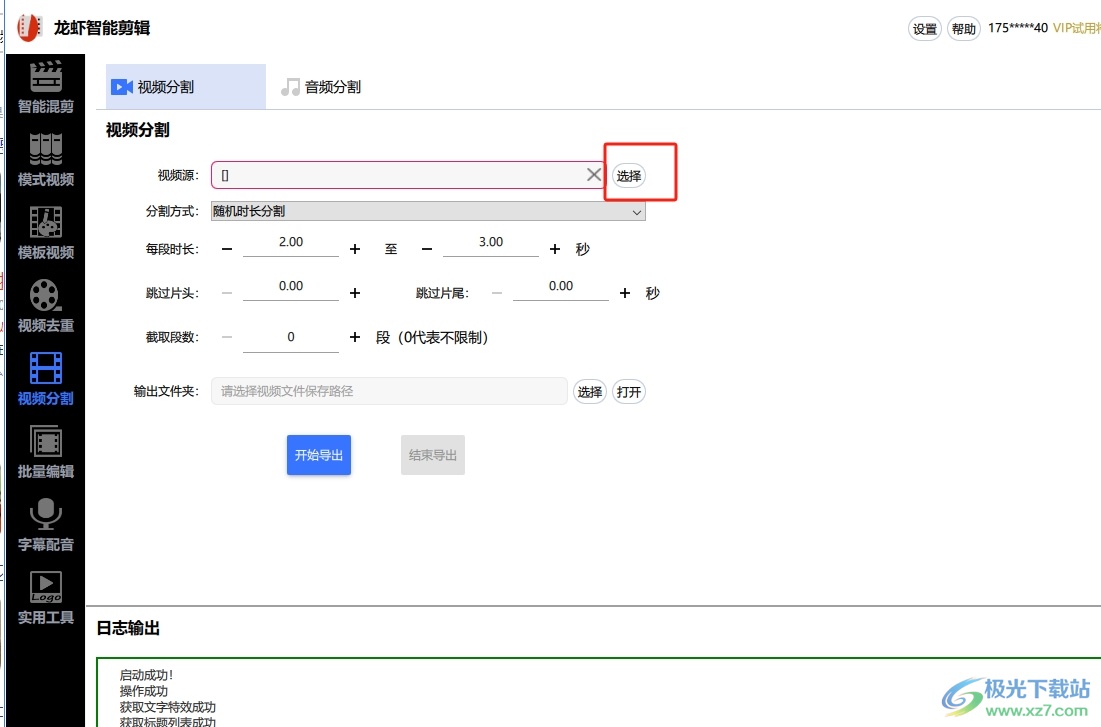Viewport: 1101px width, 727px height.
Task: Clear the 视频源 field with X icon
Action: tap(594, 175)
